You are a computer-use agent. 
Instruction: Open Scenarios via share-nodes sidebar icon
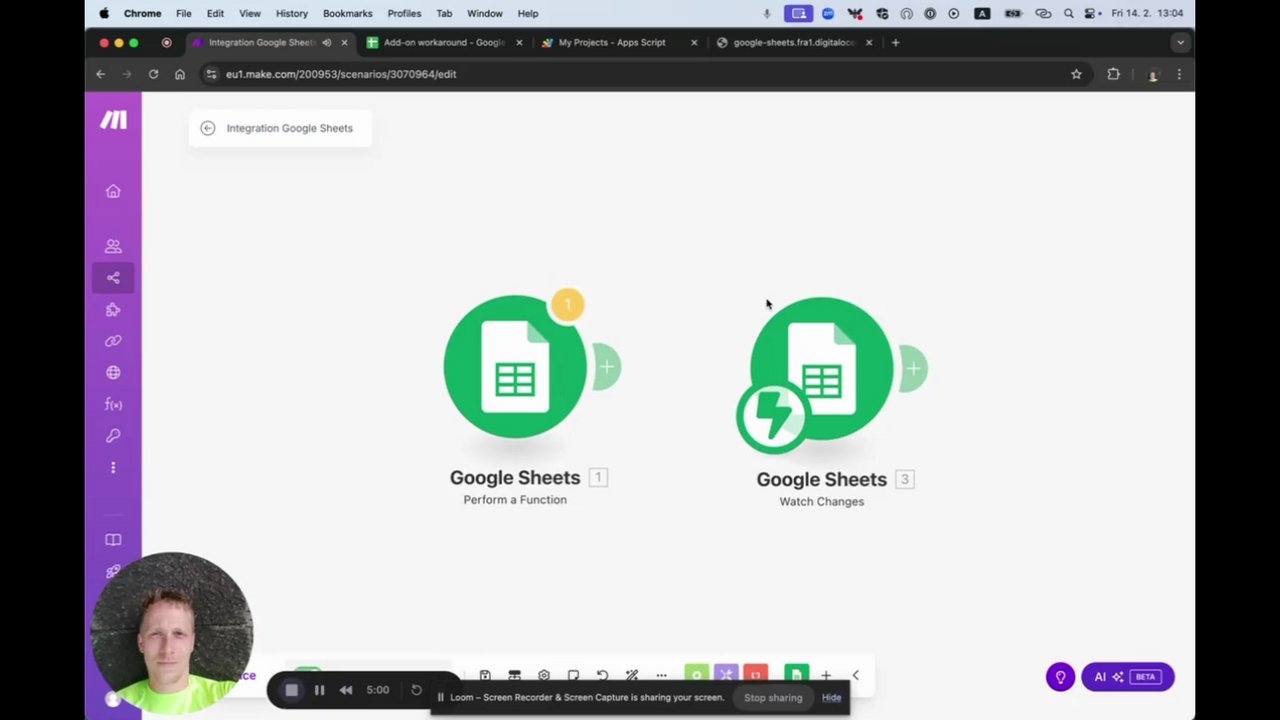(x=113, y=278)
